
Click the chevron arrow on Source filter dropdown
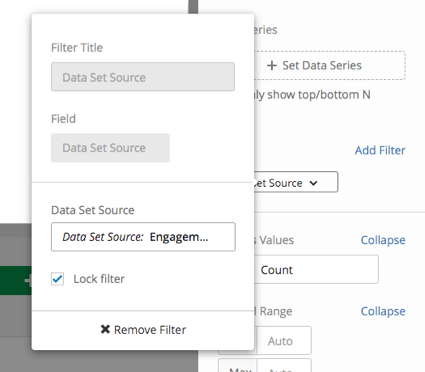pyautogui.click(x=313, y=183)
